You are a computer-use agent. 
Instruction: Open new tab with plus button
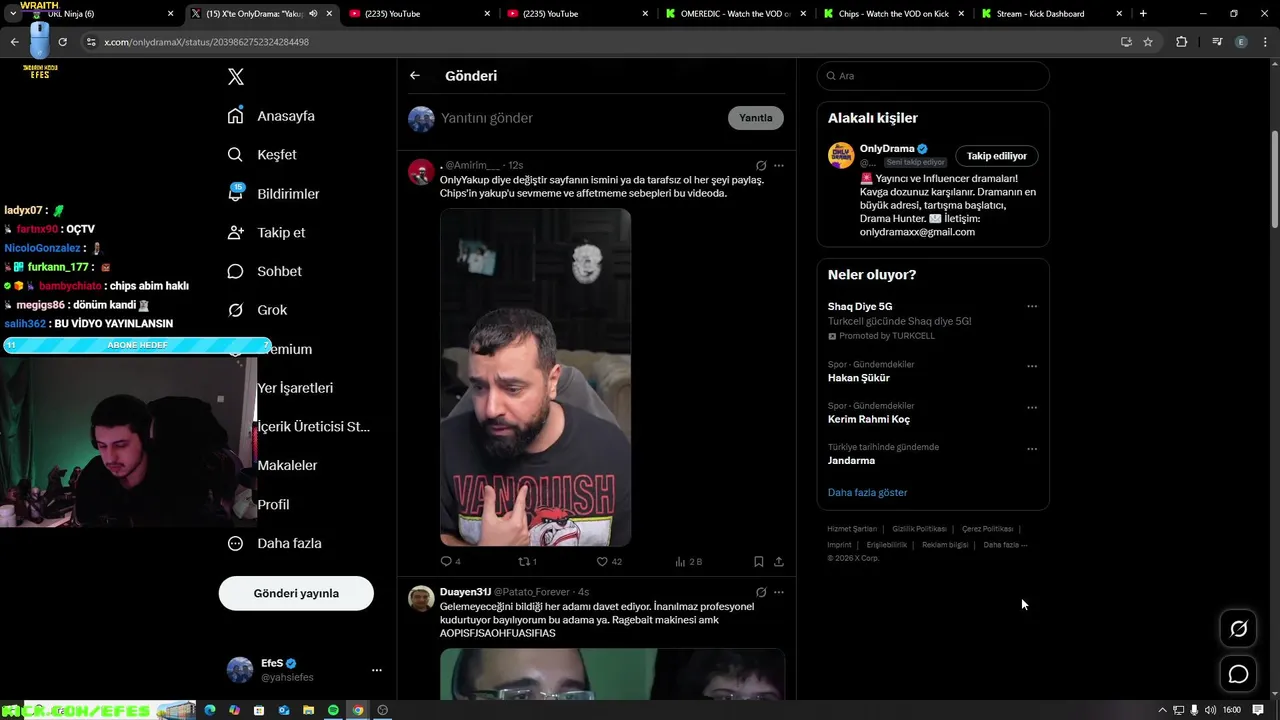click(1143, 14)
